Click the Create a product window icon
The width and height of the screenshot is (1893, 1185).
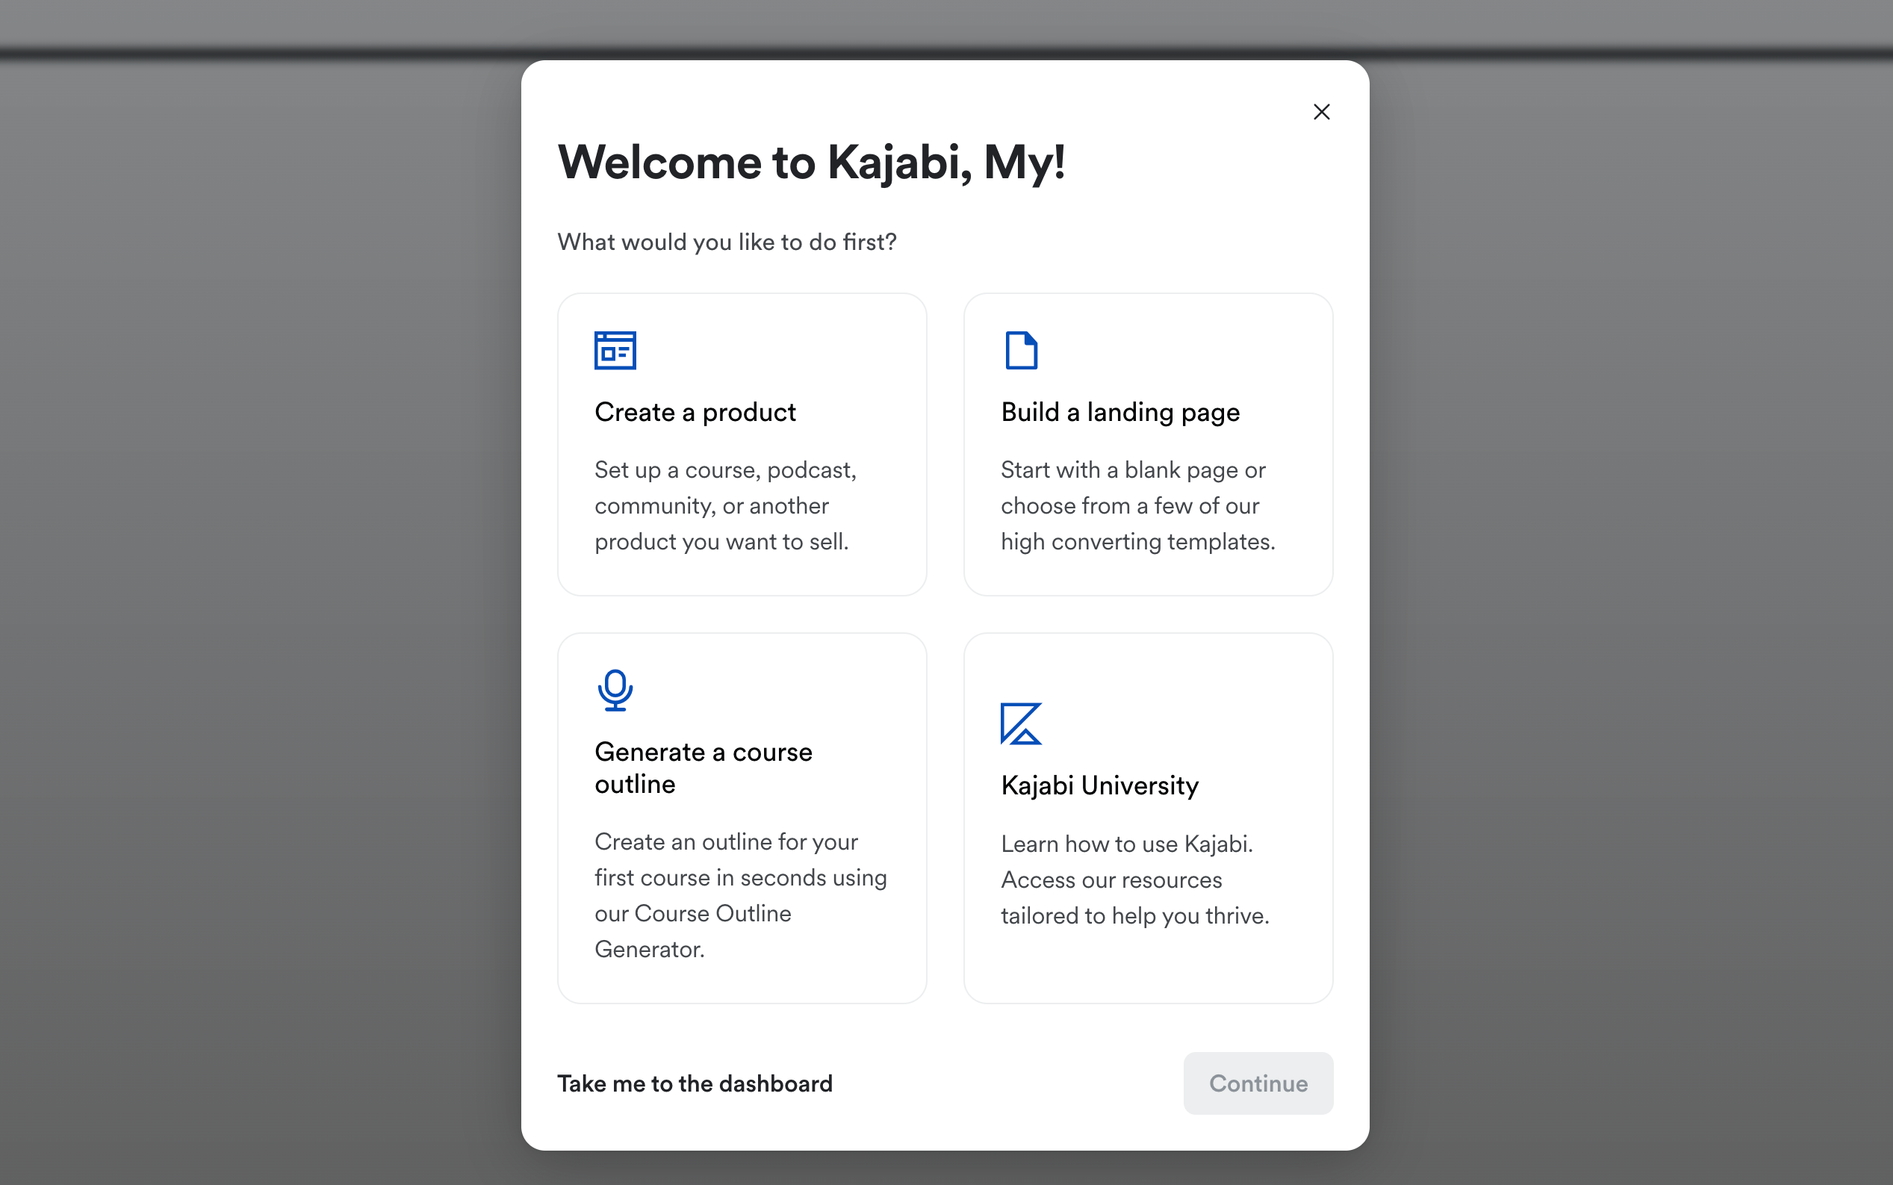pos(615,350)
